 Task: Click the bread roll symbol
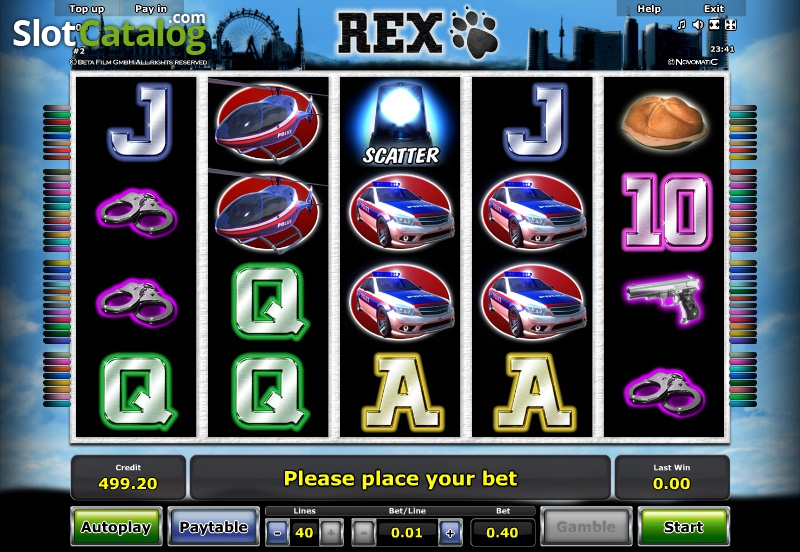point(664,122)
